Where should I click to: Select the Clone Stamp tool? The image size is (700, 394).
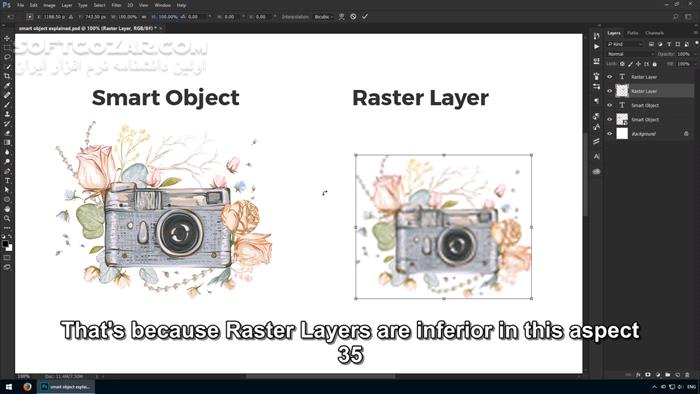pyautogui.click(x=7, y=114)
